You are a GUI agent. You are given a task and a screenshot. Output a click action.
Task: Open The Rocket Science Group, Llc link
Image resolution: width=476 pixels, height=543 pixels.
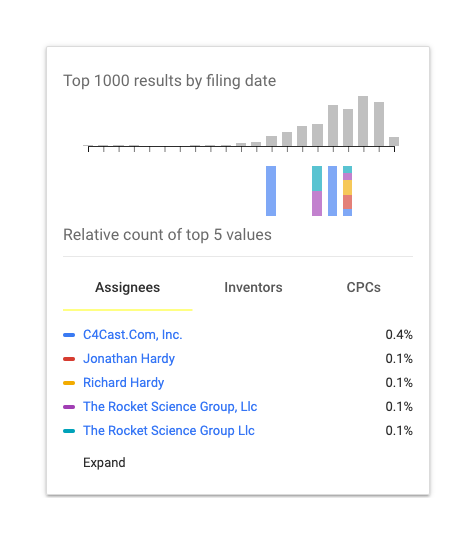tap(170, 407)
